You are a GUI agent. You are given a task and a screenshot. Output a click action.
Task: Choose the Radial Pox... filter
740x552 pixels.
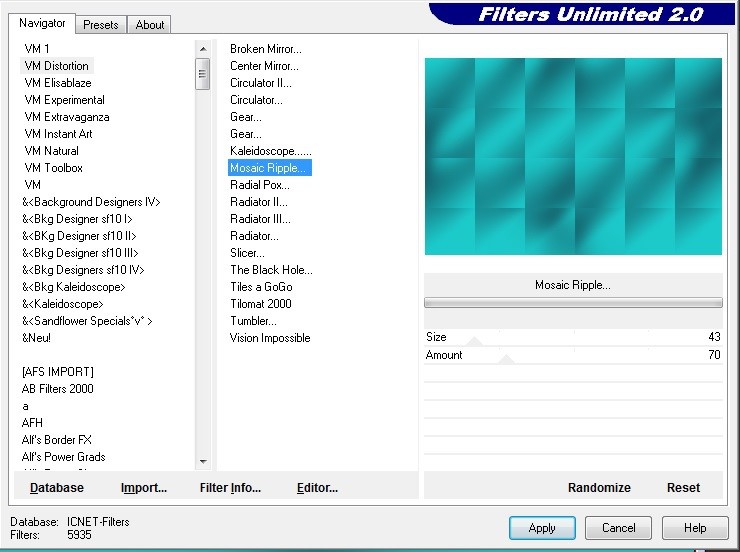pos(260,184)
